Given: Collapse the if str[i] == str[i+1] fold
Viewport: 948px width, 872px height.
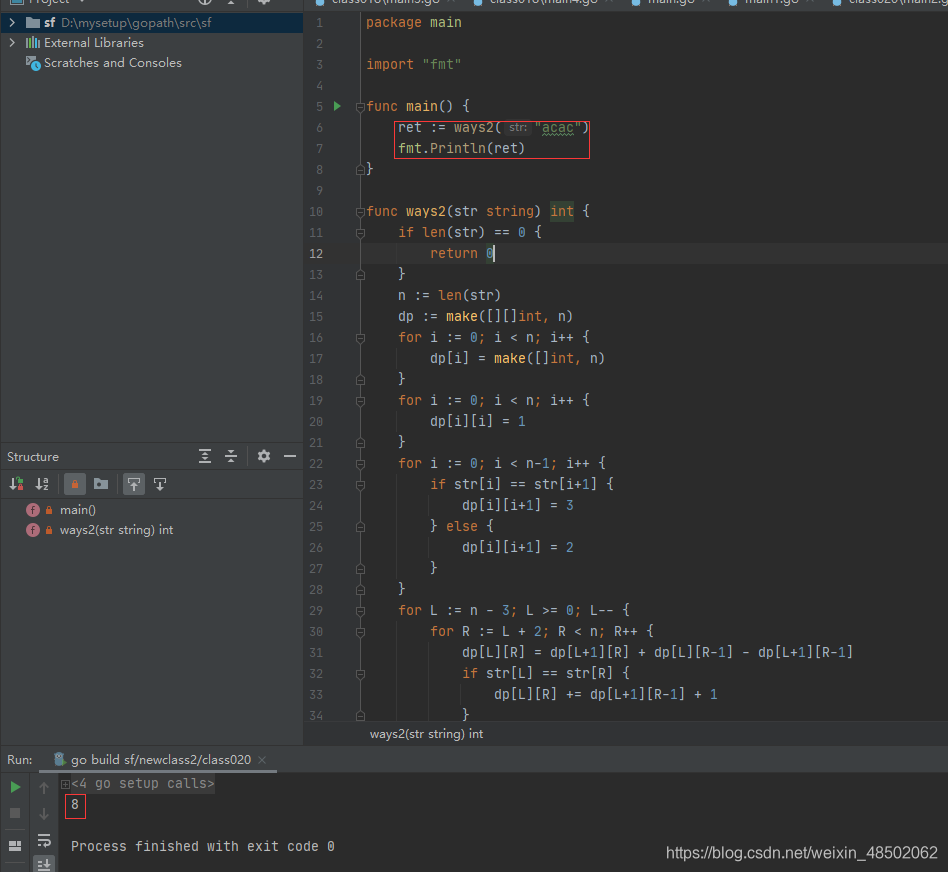Looking at the screenshot, I should click(x=360, y=485).
